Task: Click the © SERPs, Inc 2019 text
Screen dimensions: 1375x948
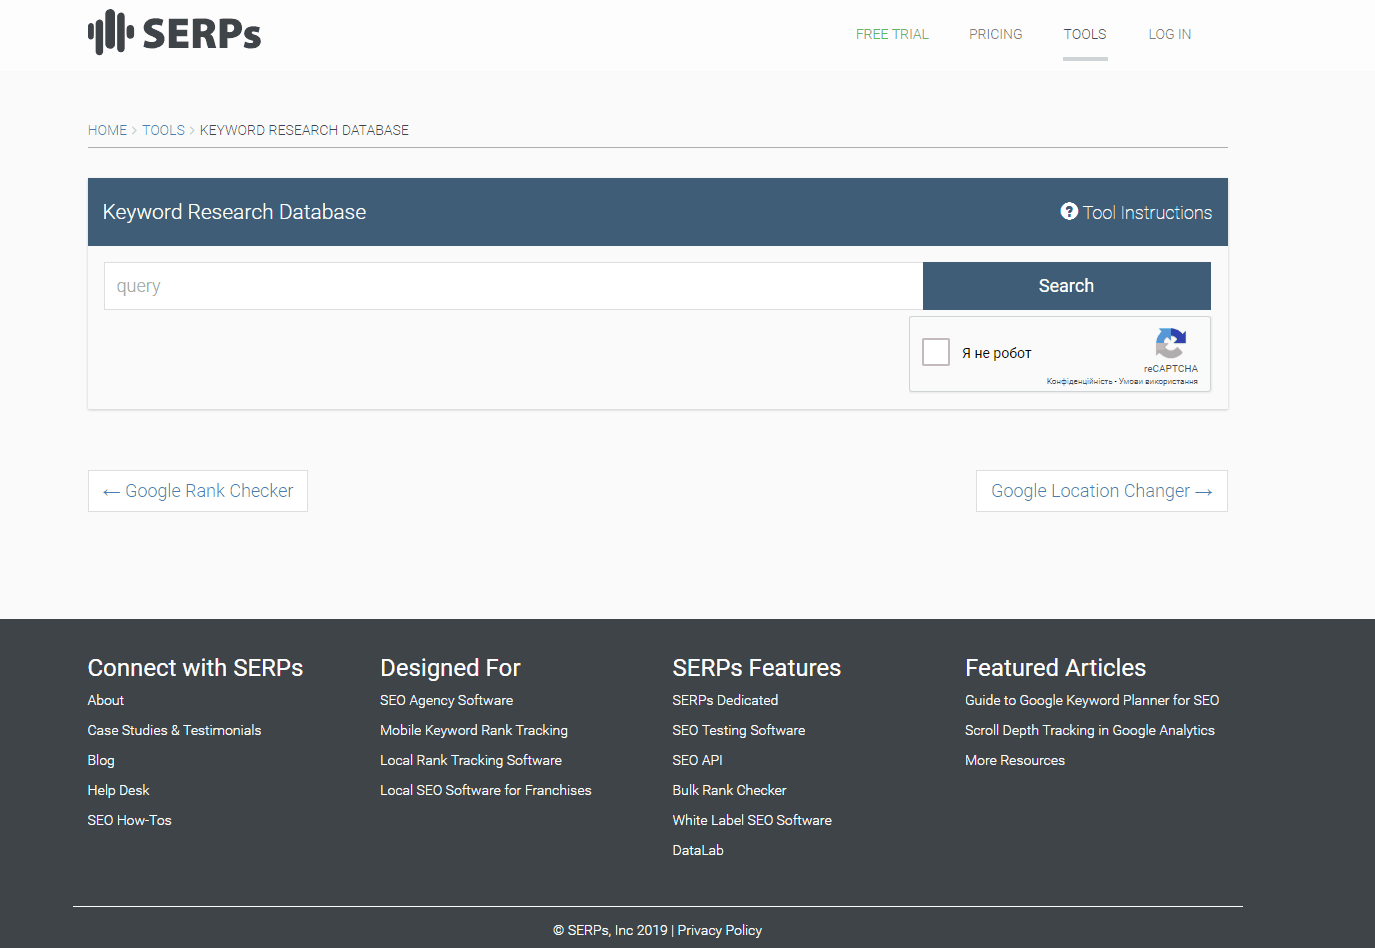Action: [x=610, y=930]
